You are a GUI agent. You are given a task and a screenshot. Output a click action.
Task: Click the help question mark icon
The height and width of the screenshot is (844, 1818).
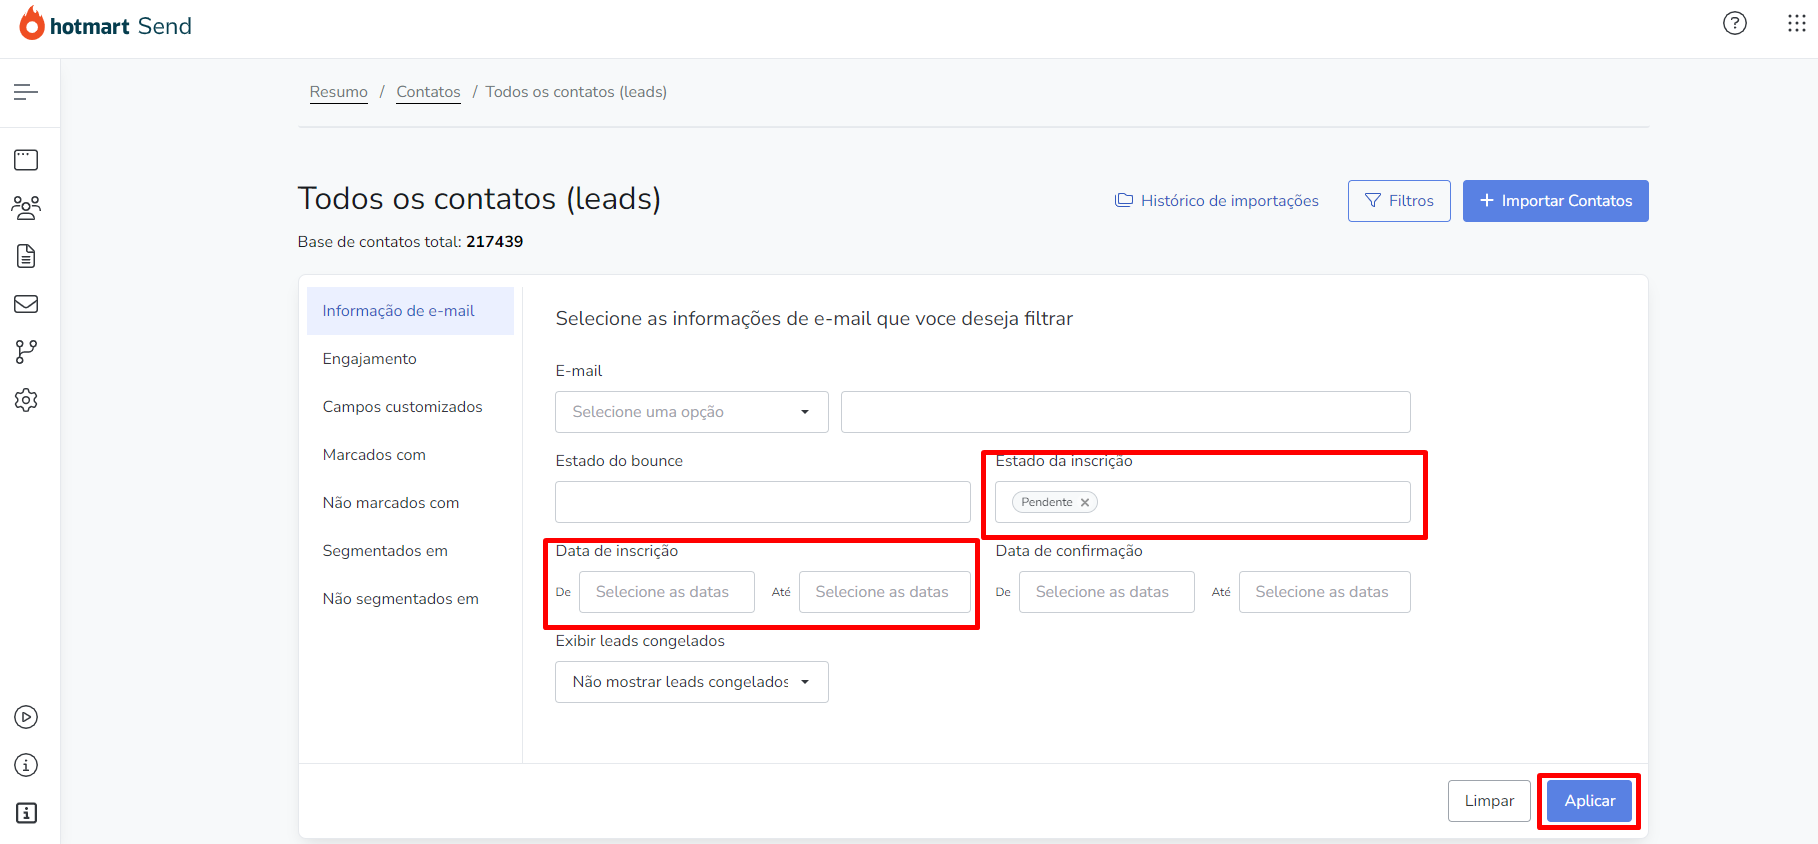tap(1734, 23)
